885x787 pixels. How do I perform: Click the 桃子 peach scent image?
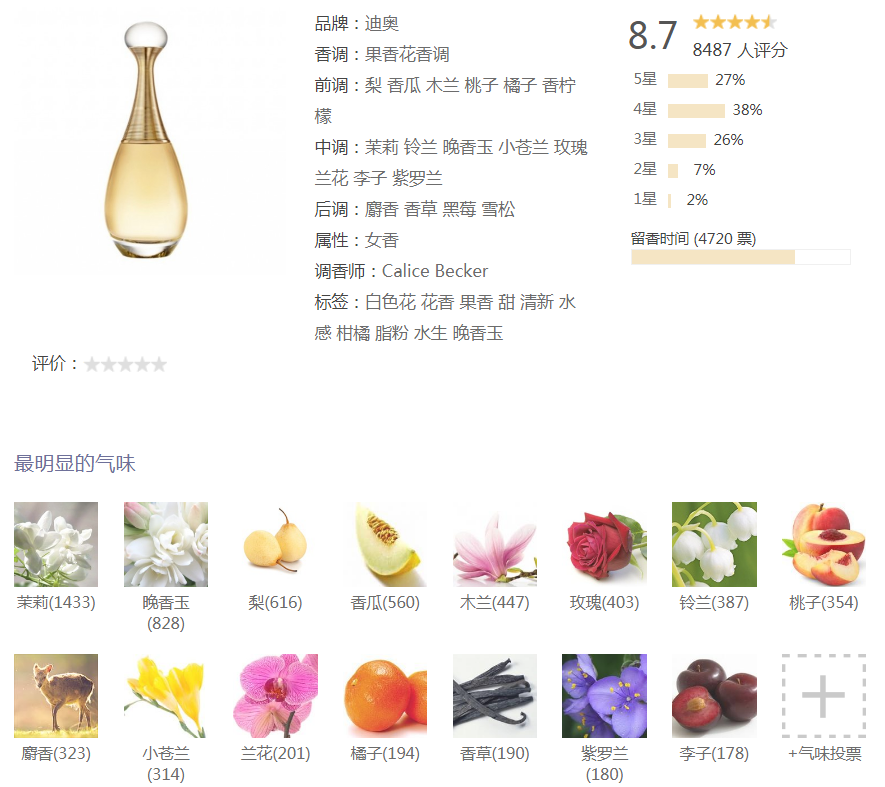click(x=824, y=544)
